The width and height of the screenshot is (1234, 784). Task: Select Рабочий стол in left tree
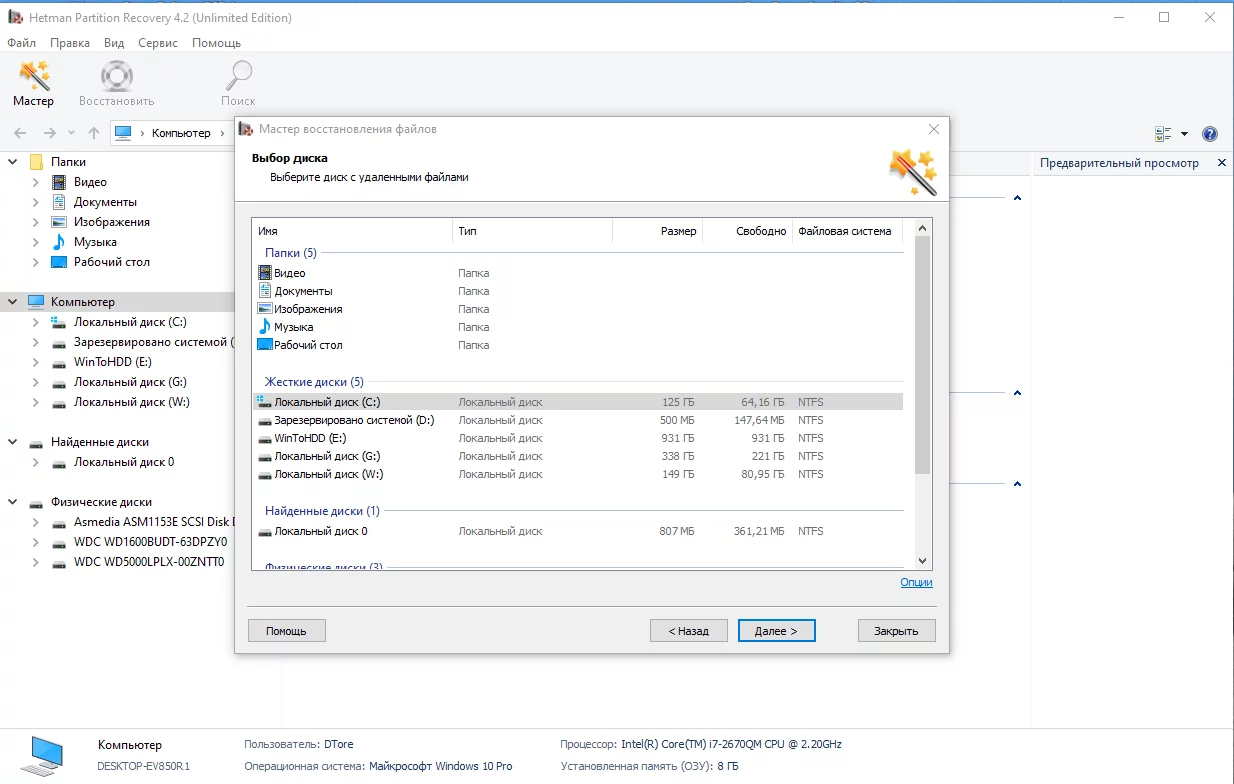tap(112, 262)
